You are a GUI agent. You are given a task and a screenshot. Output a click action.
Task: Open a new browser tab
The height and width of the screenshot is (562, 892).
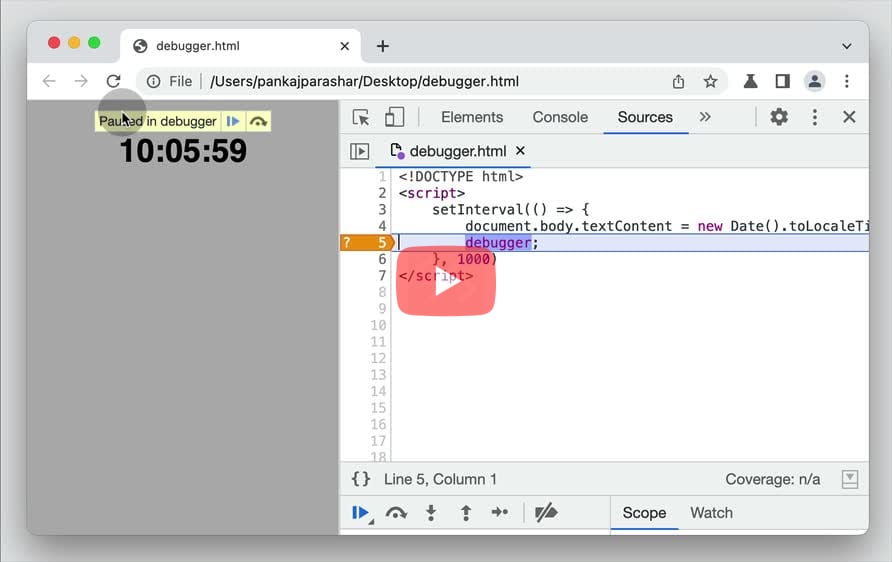click(x=383, y=46)
